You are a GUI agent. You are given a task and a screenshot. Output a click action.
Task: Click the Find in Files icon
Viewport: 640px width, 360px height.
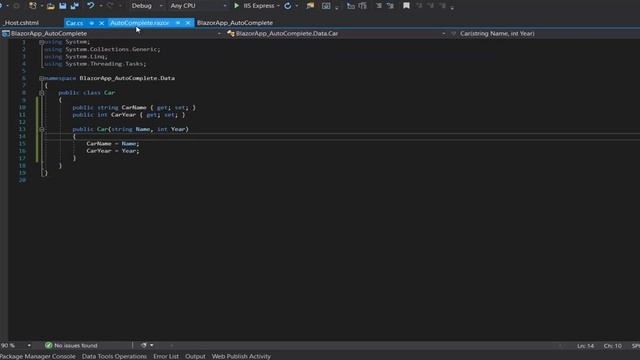tap(310, 6)
